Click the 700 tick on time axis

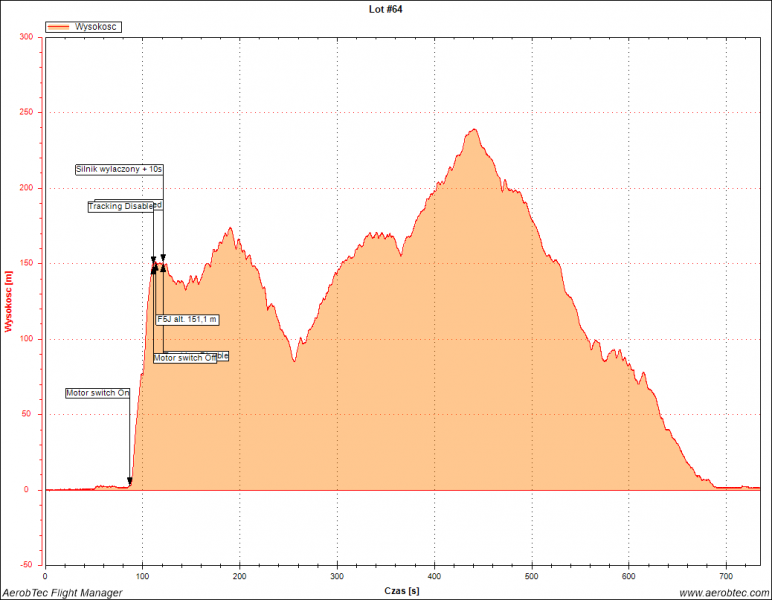pyautogui.click(x=726, y=577)
